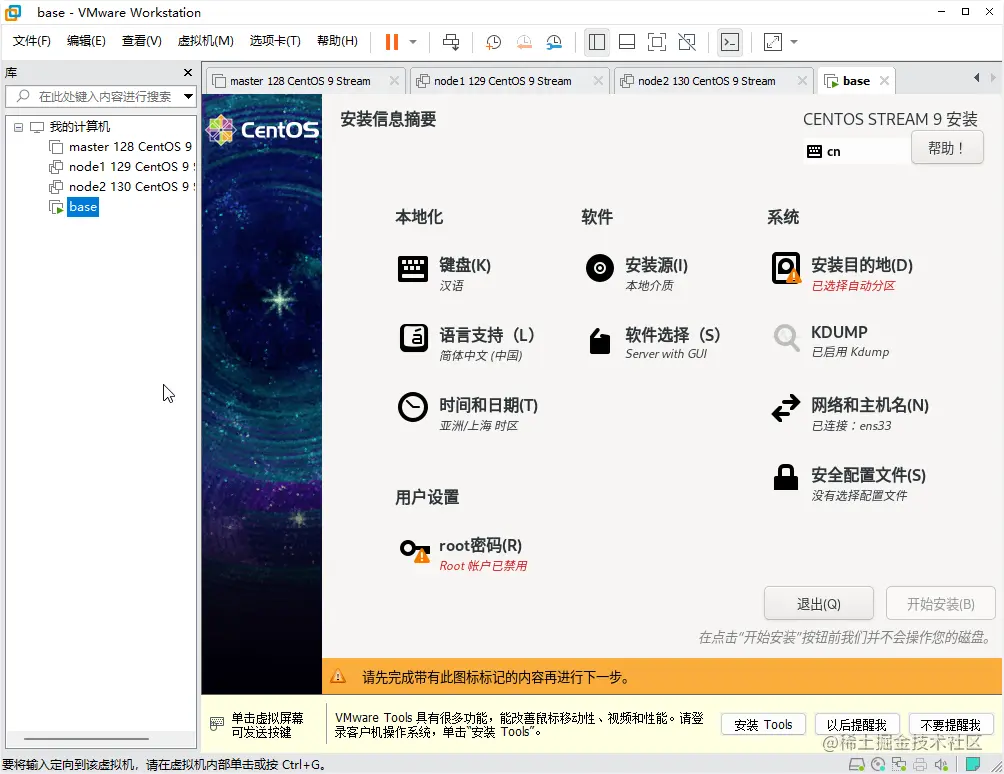
Task: Click the library horizontal scrollbar
Action: coord(86,739)
